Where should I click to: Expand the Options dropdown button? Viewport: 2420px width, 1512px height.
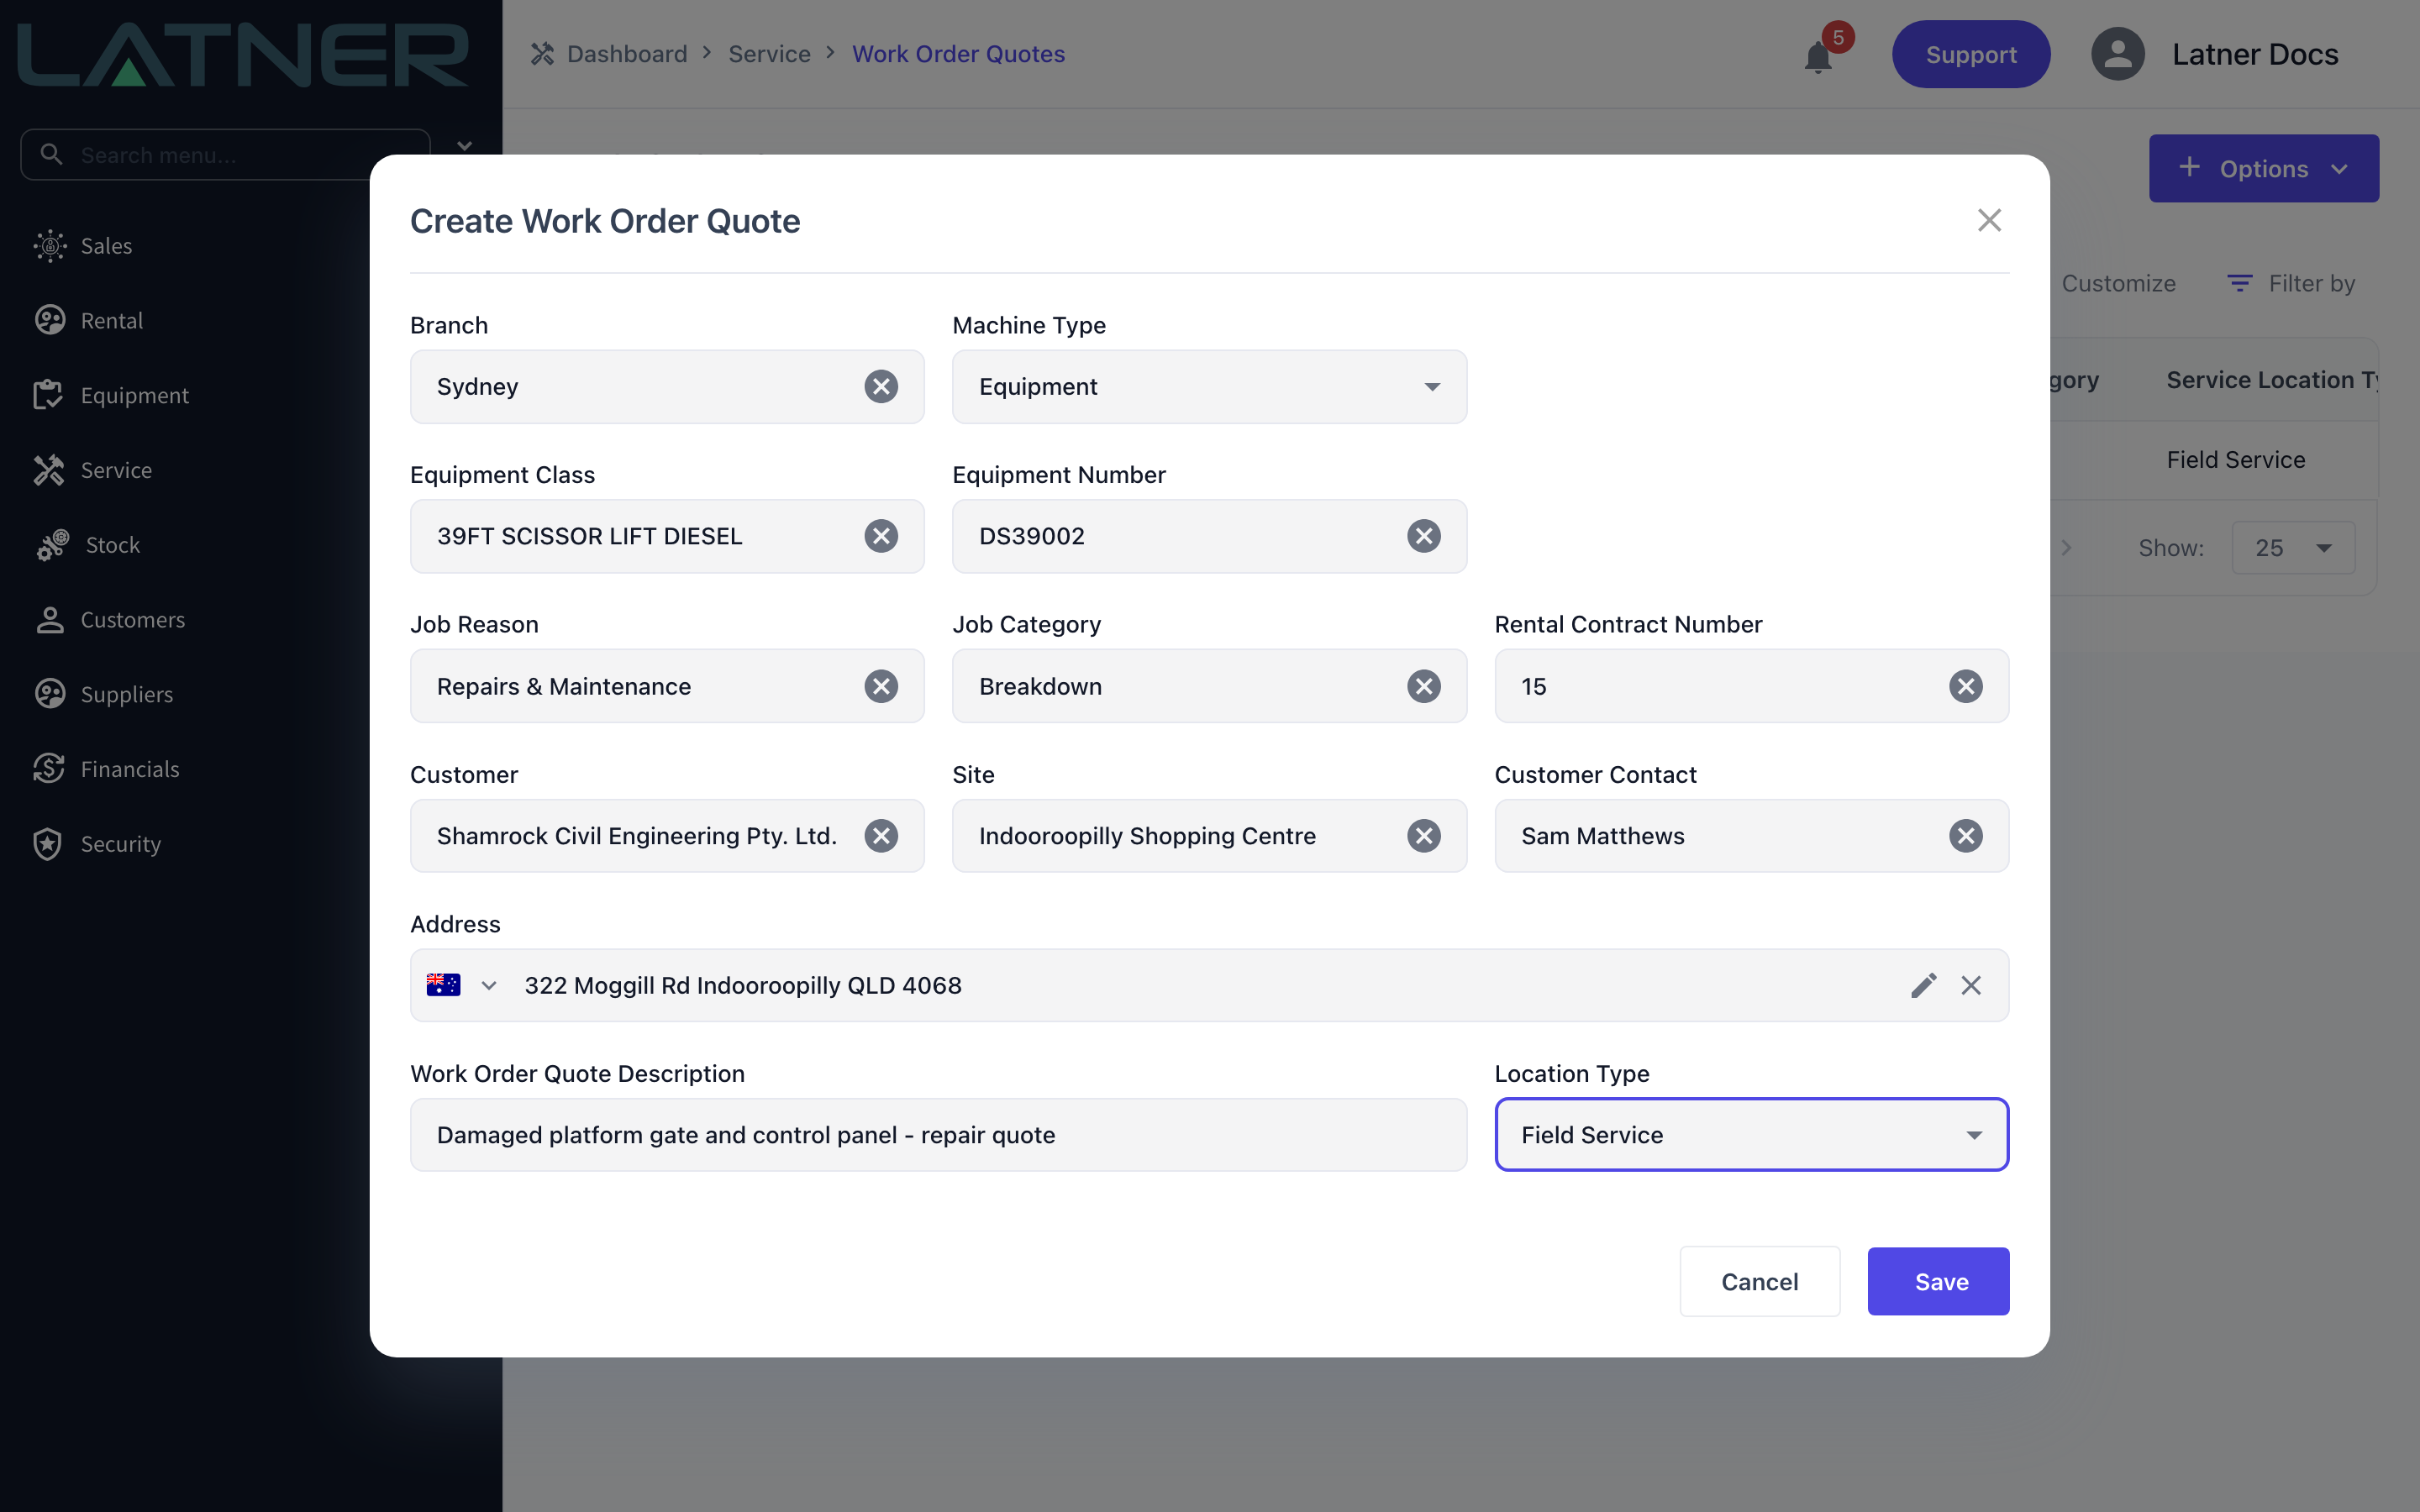coord(2263,168)
